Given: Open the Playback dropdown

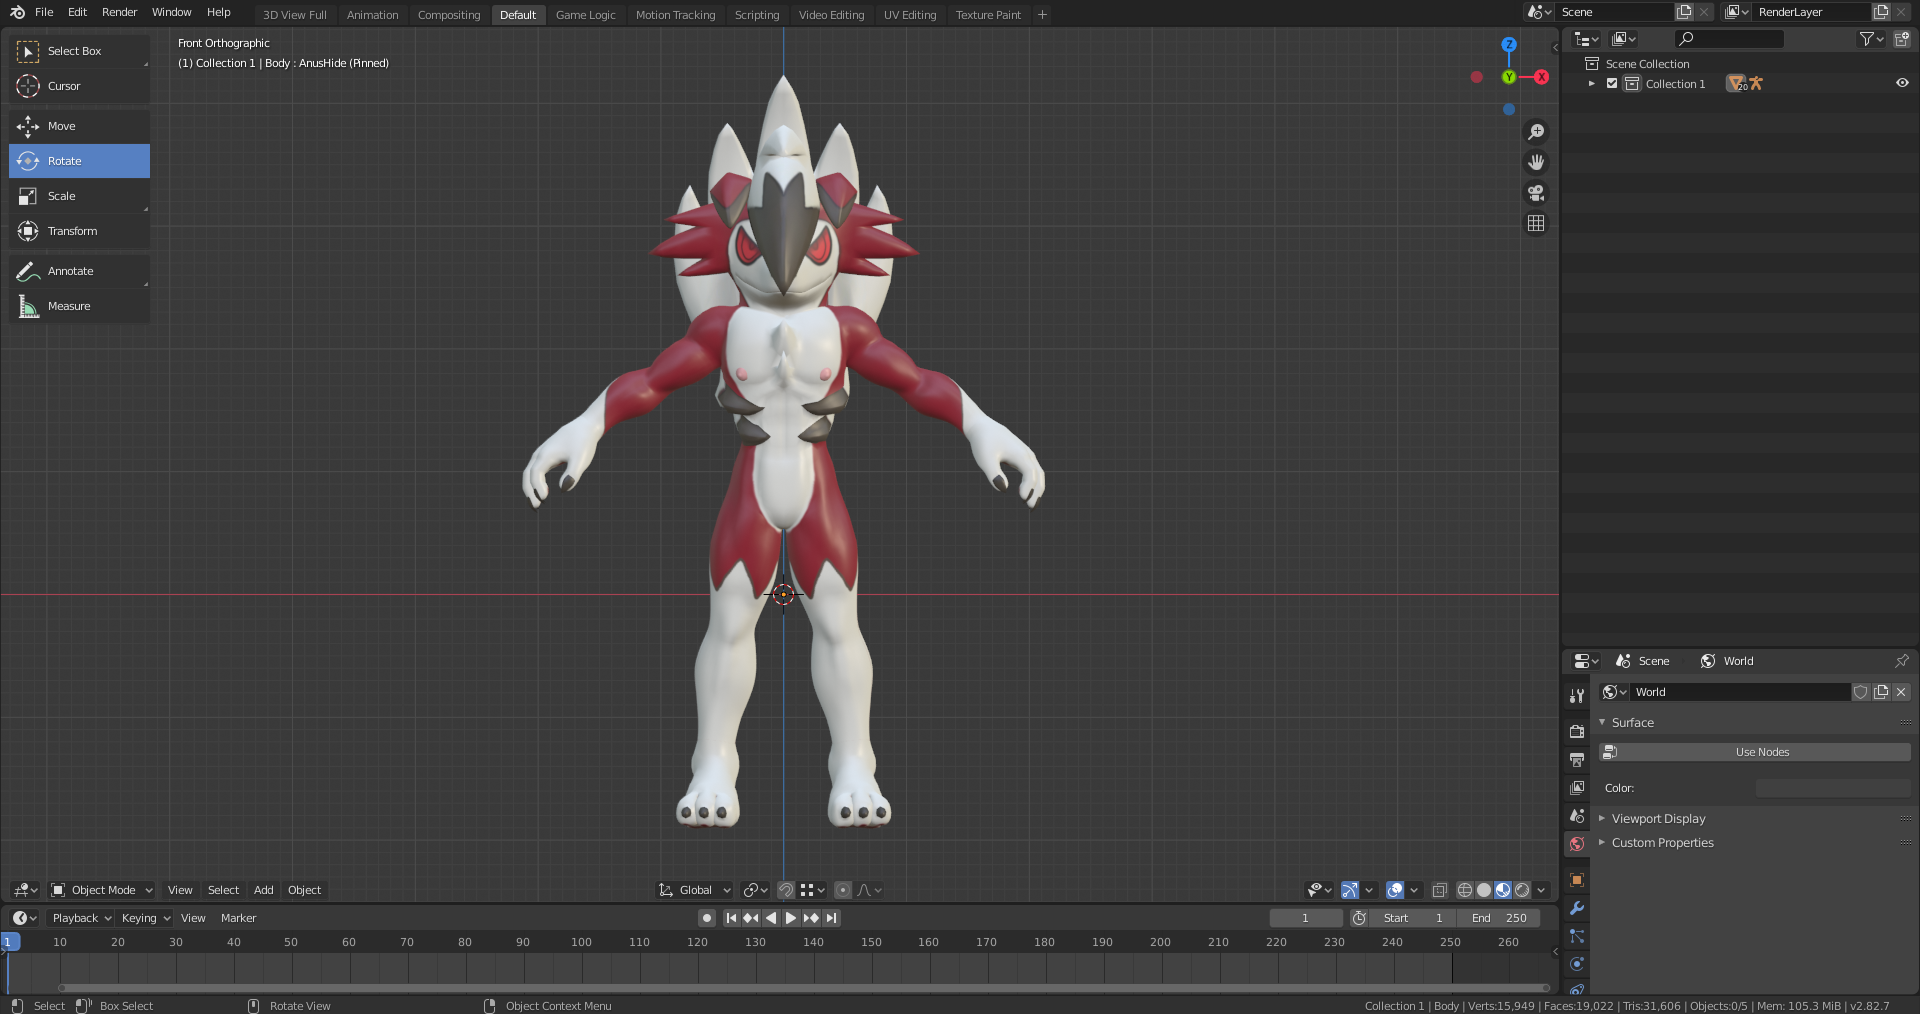Looking at the screenshot, I should click(81, 918).
